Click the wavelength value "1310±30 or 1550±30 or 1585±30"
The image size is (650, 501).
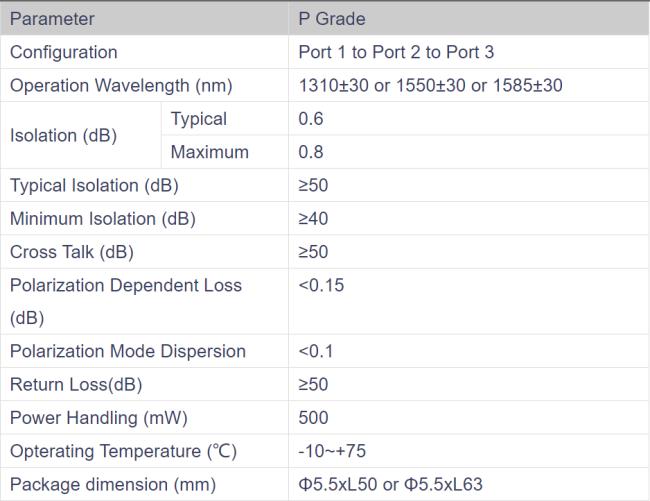430,86
